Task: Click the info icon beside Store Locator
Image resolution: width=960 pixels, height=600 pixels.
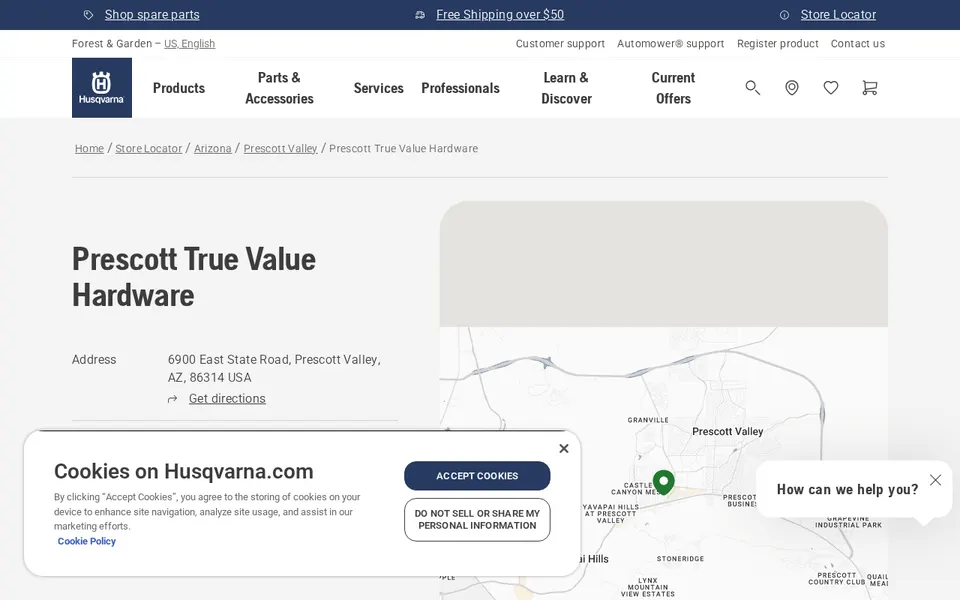Action: (x=784, y=15)
